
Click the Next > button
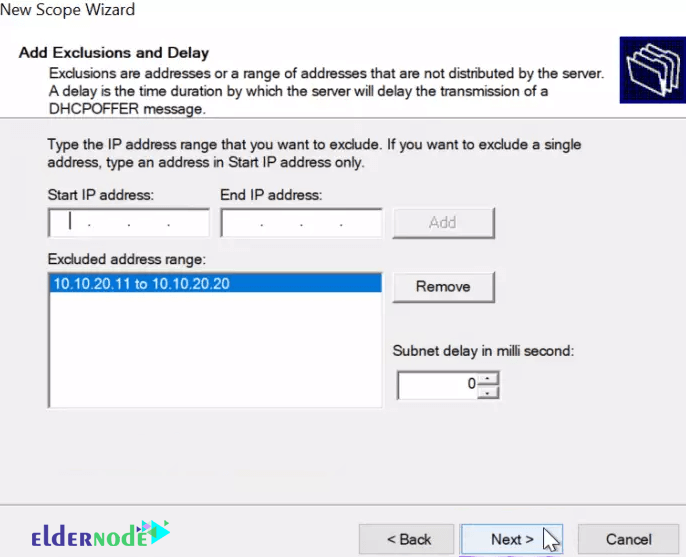click(x=511, y=539)
